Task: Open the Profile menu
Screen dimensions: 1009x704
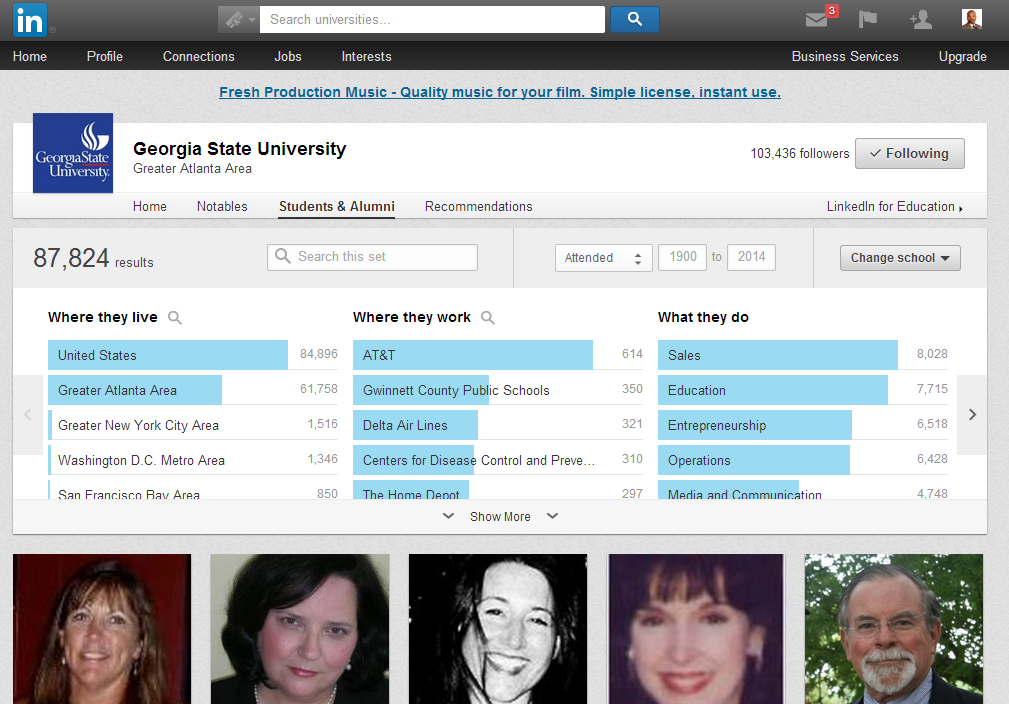Action: pyautogui.click(x=105, y=57)
